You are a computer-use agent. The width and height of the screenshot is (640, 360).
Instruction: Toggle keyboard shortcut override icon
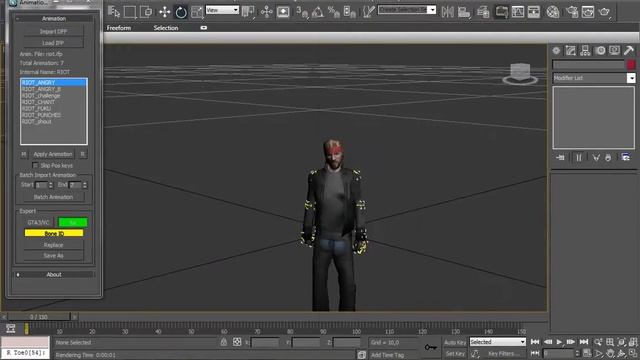[x=283, y=12]
